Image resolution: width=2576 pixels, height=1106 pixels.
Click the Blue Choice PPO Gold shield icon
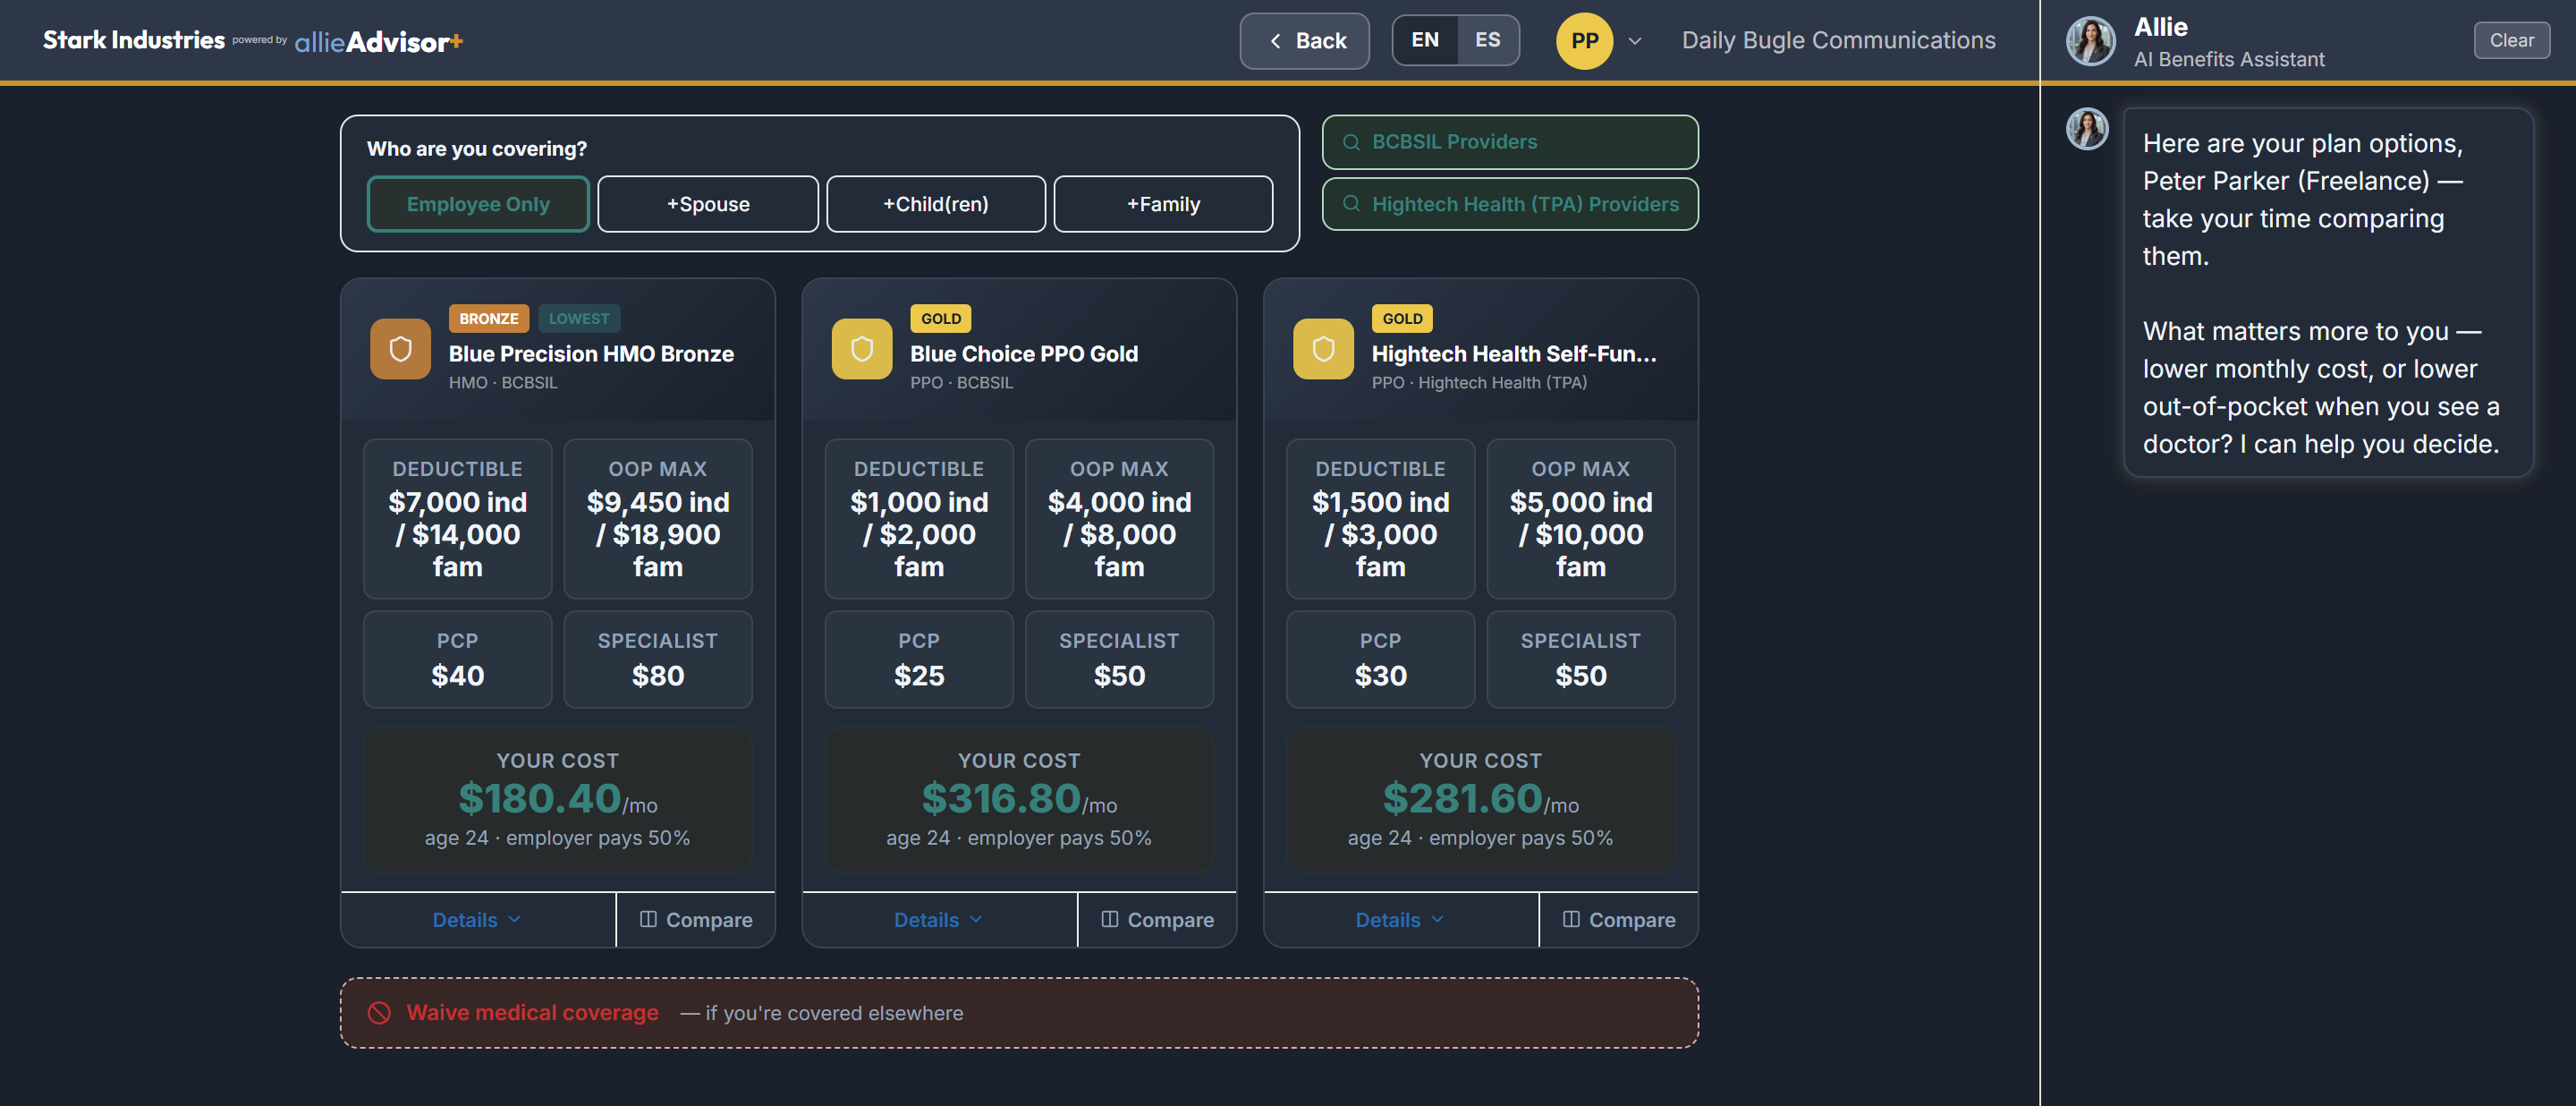point(862,349)
